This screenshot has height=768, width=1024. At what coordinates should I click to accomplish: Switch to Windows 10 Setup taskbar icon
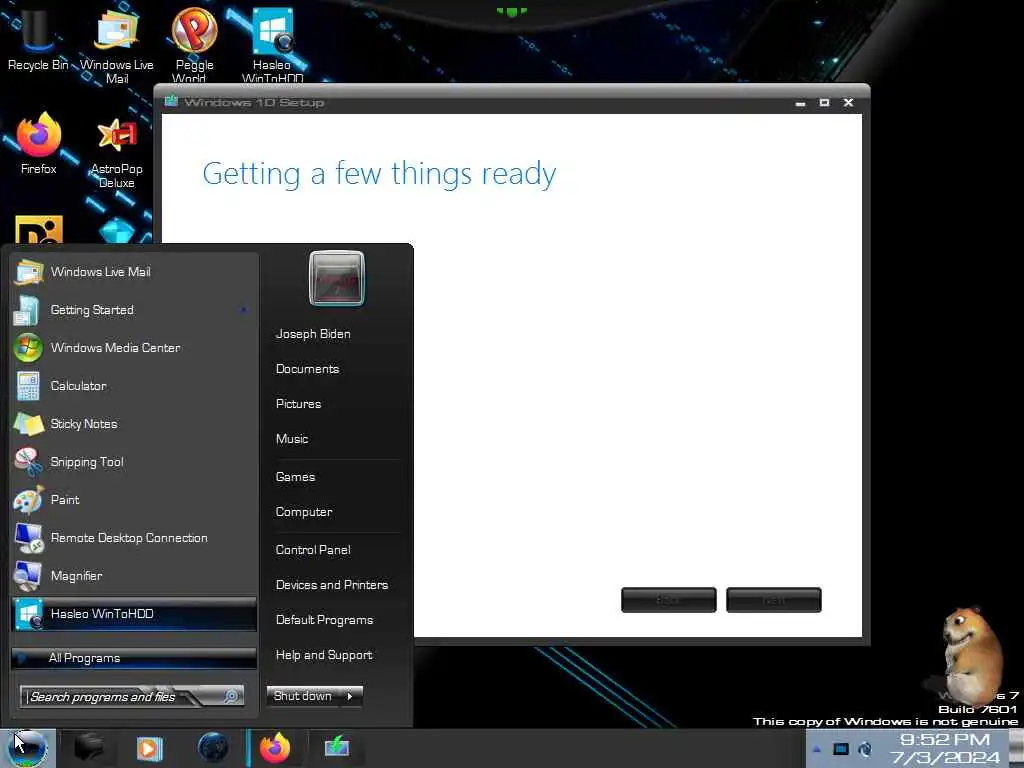pyautogui.click(x=337, y=747)
